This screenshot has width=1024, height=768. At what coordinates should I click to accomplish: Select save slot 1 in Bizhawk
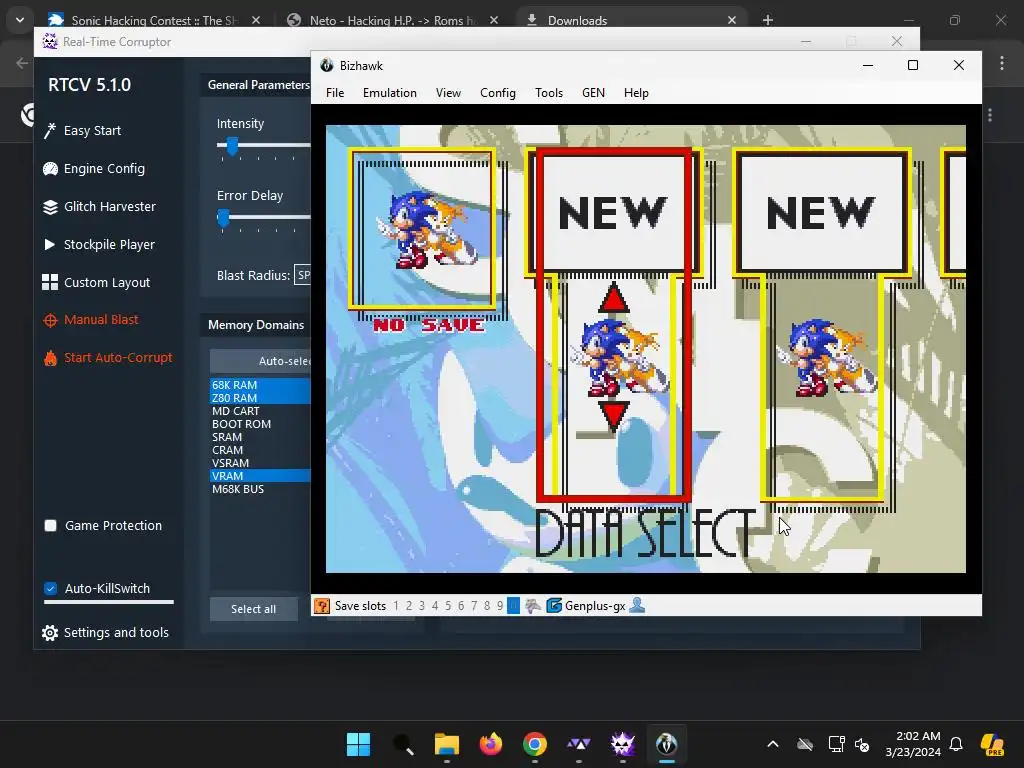pos(396,606)
